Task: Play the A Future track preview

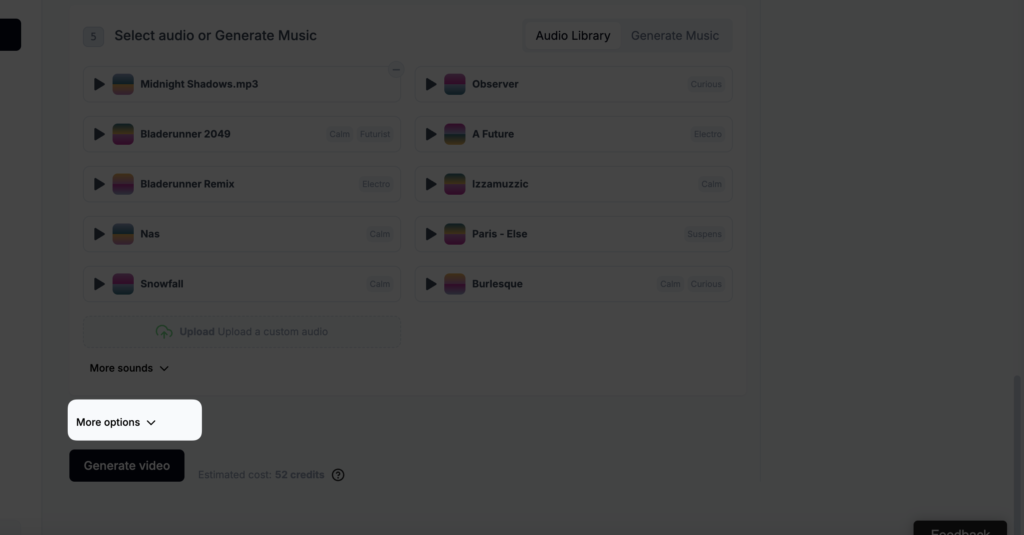Action: 431,134
